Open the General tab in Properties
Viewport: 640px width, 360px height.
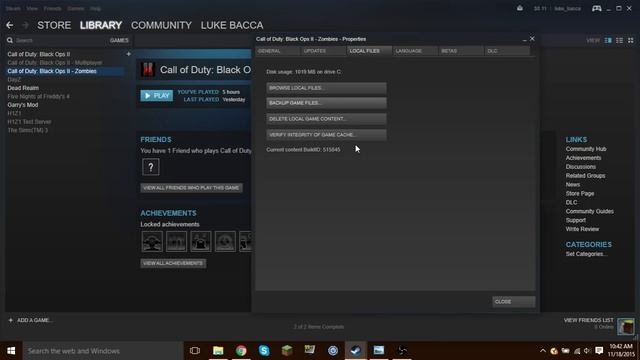277,51
